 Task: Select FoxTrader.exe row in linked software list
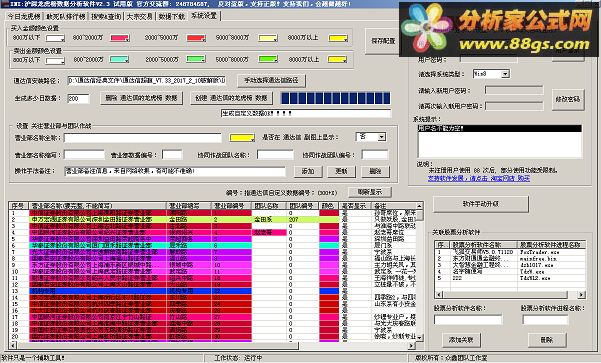(510, 252)
